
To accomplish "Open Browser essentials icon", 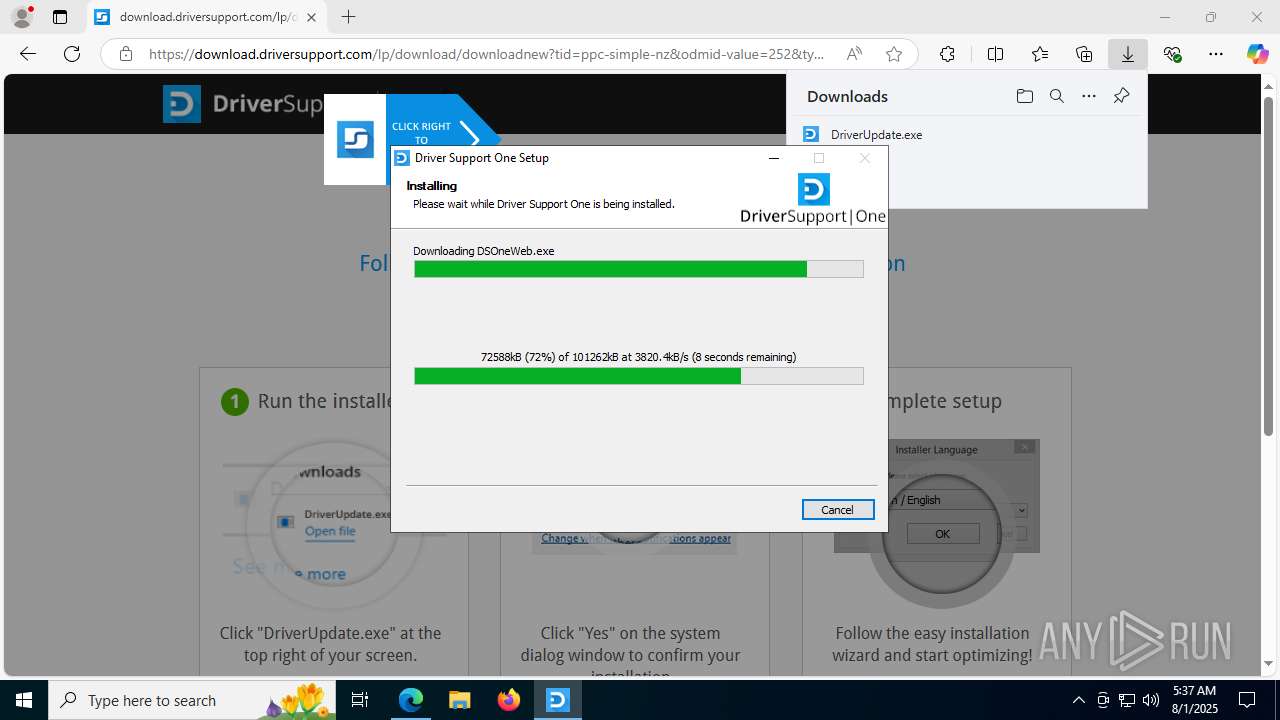I will point(1172,54).
